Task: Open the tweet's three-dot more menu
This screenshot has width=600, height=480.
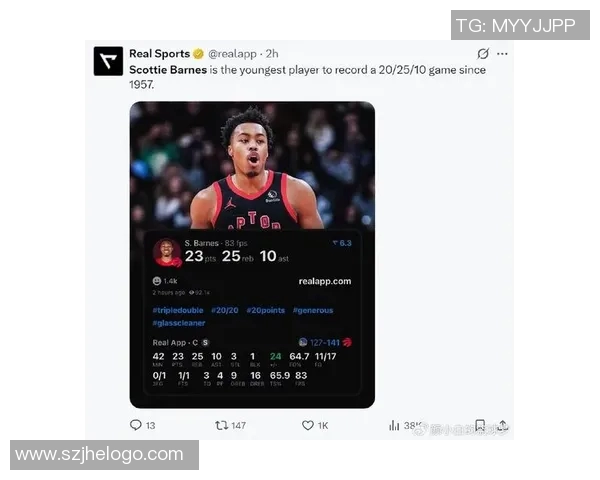Action: click(x=502, y=54)
